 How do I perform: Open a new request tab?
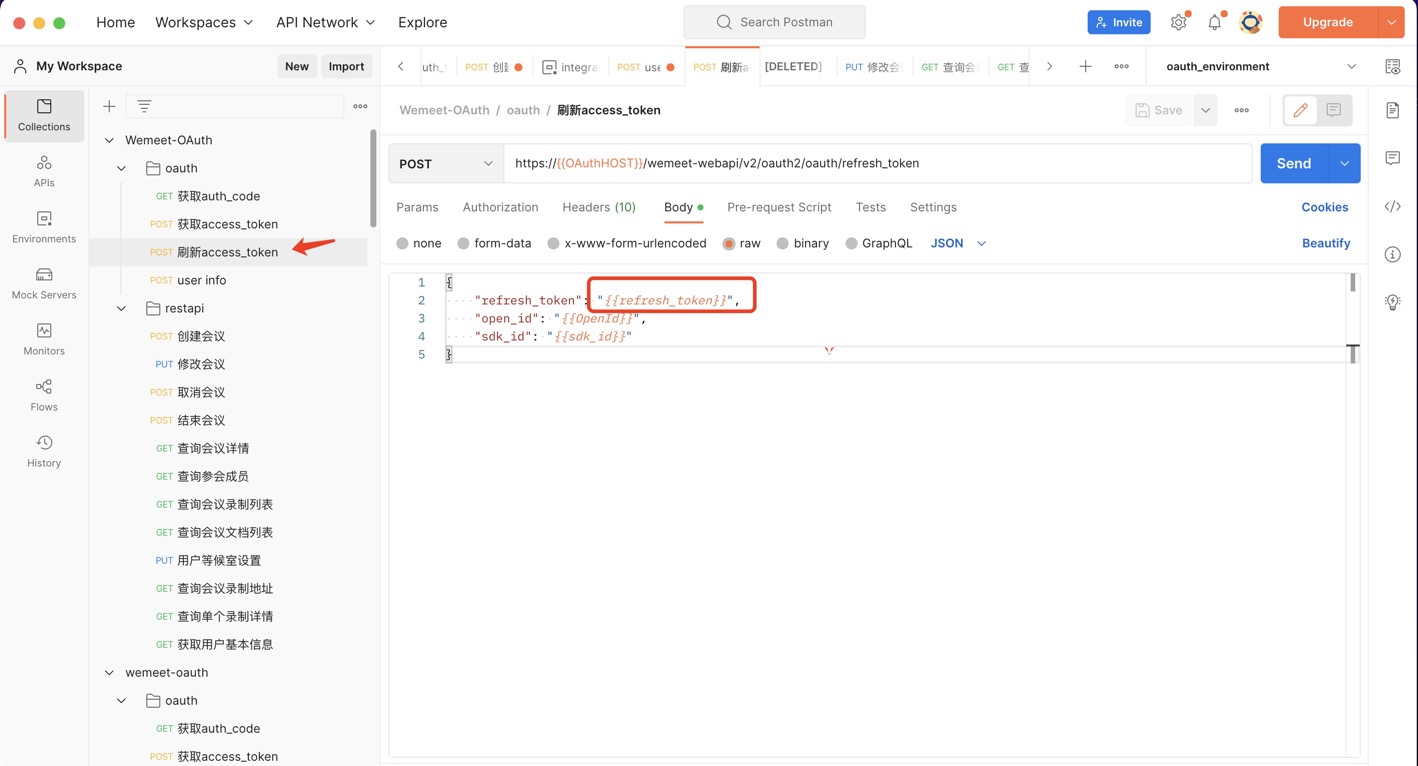point(1085,66)
